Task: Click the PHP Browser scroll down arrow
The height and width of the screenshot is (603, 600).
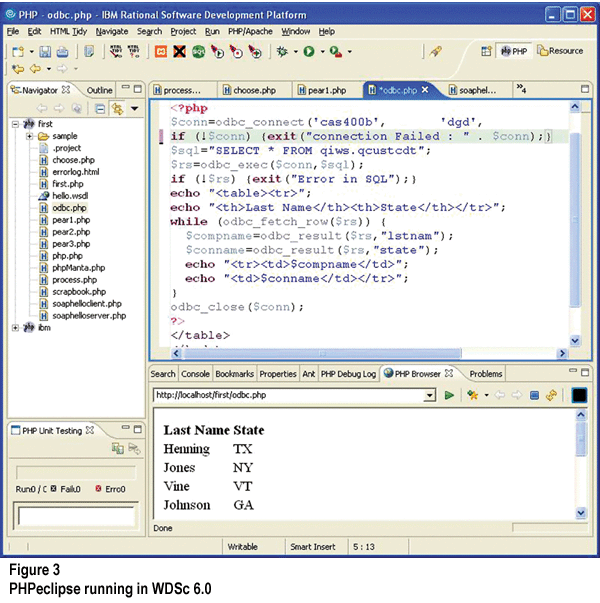Action: click(581, 513)
